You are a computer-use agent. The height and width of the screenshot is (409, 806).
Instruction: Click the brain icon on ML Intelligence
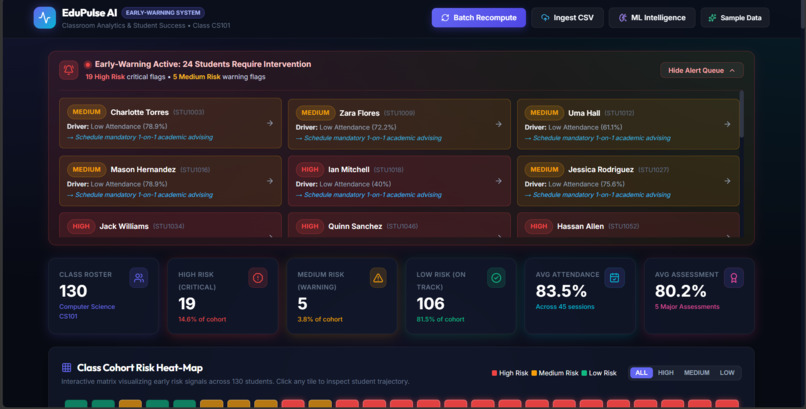coord(622,17)
